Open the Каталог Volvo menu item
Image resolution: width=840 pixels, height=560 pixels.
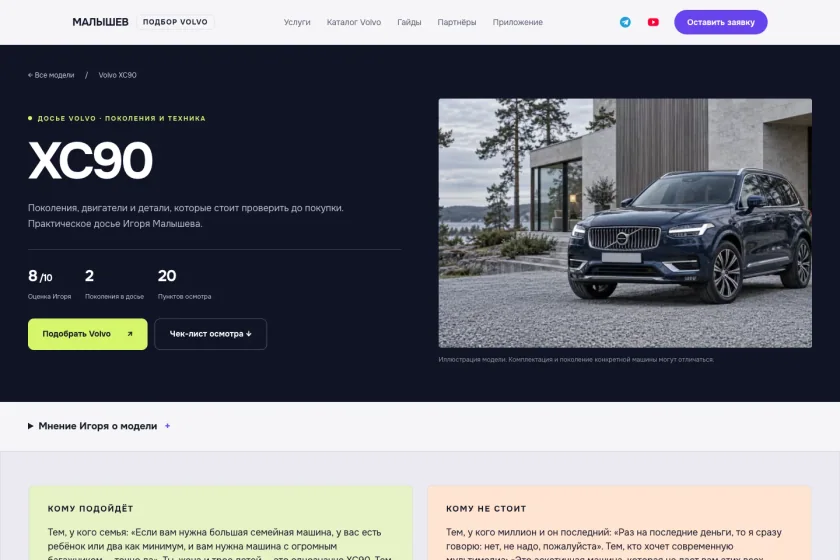click(x=354, y=23)
